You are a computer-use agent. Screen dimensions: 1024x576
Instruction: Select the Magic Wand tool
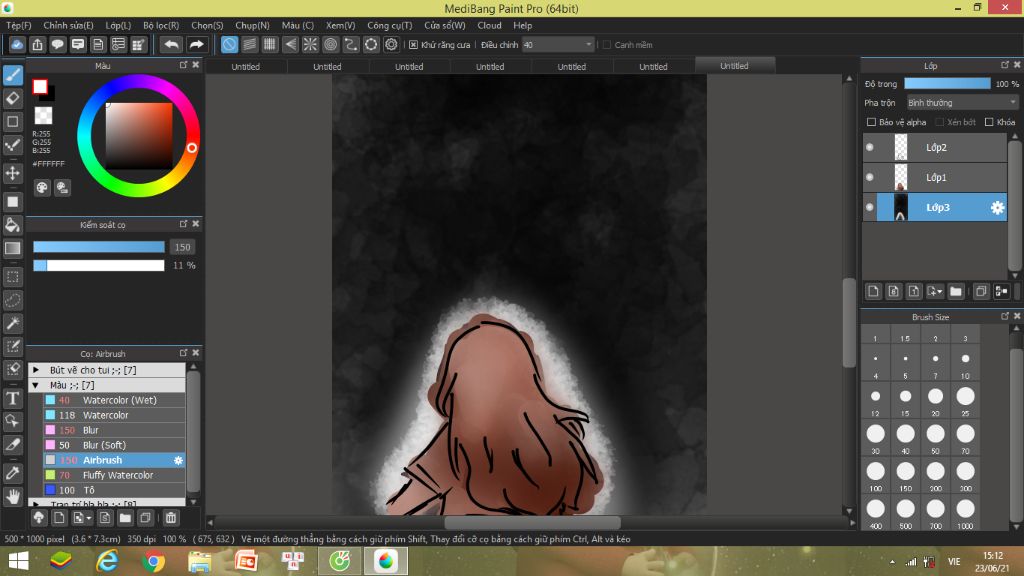[13, 323]
